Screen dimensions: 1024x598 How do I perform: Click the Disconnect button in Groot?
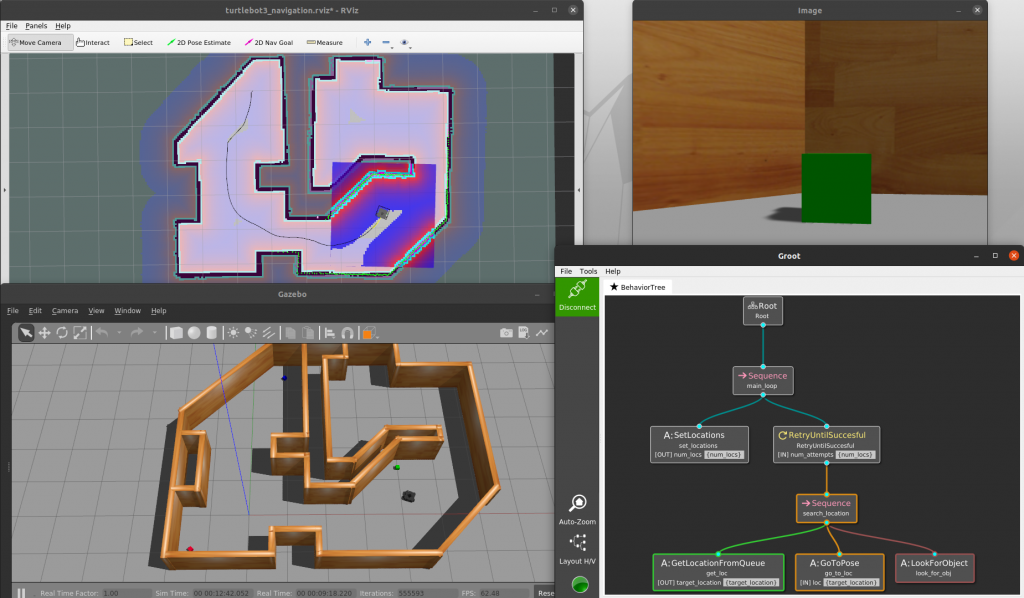[577, 297]
